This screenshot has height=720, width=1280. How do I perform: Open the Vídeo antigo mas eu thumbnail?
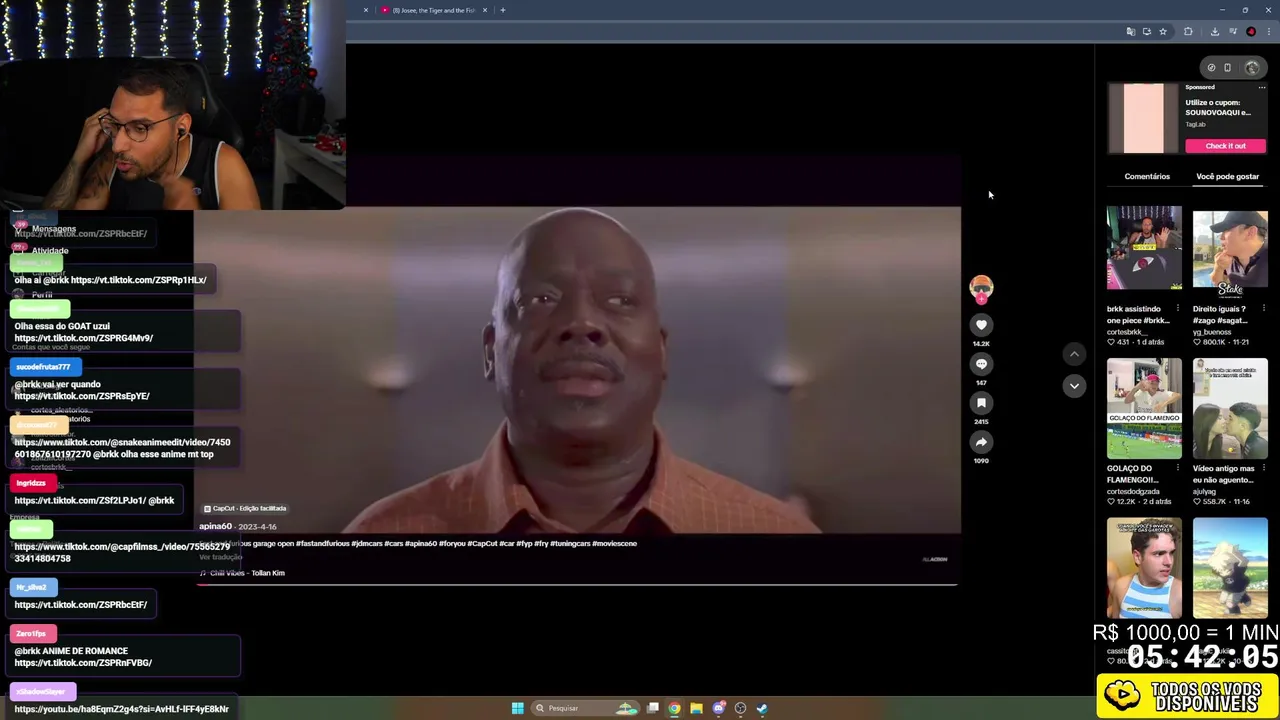point(1230,409)
